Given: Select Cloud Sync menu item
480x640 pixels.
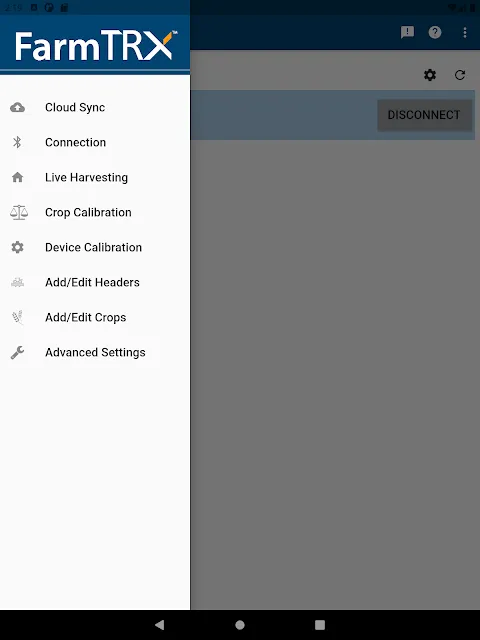Looking at the screenshot, I should coord(95,107).
